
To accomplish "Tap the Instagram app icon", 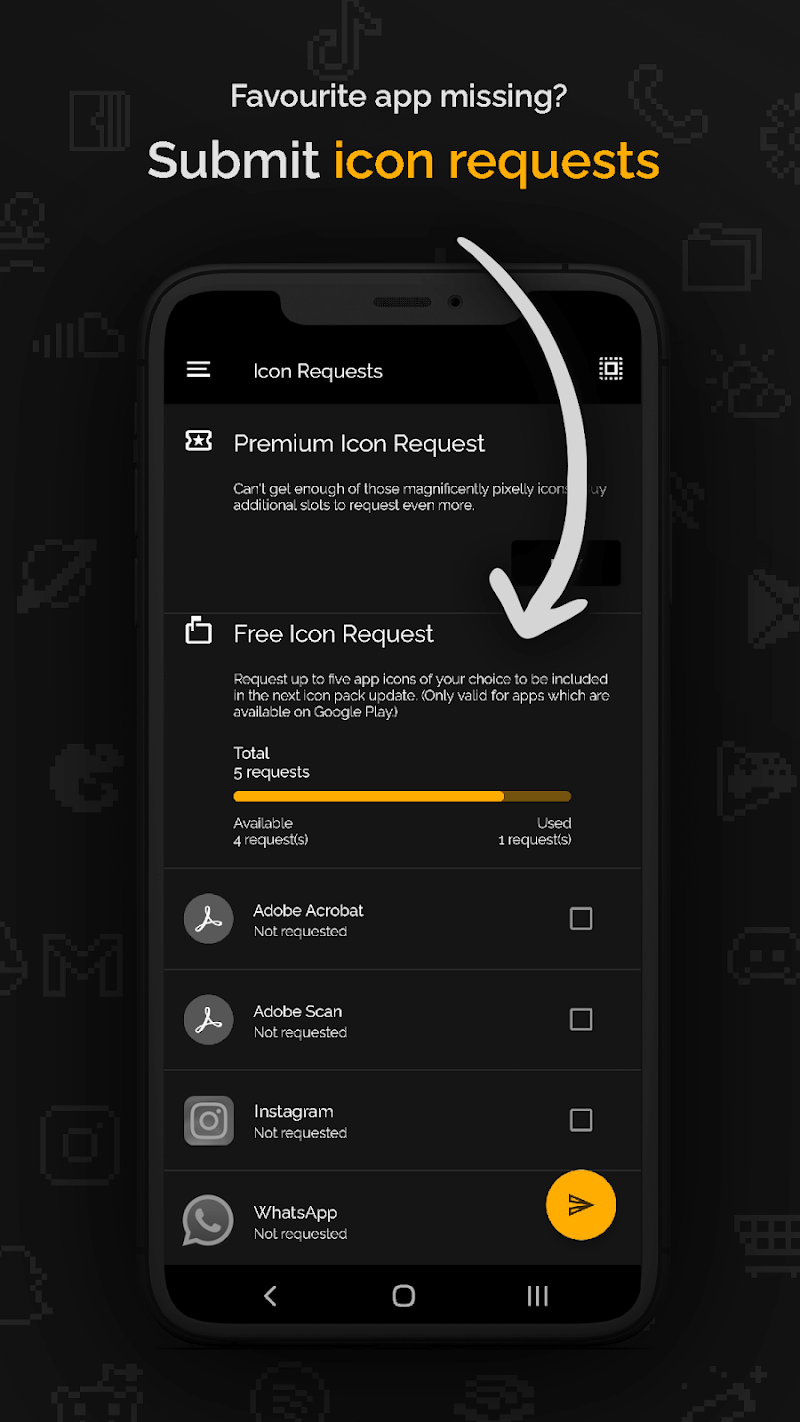I will (x=208, y=1121).
